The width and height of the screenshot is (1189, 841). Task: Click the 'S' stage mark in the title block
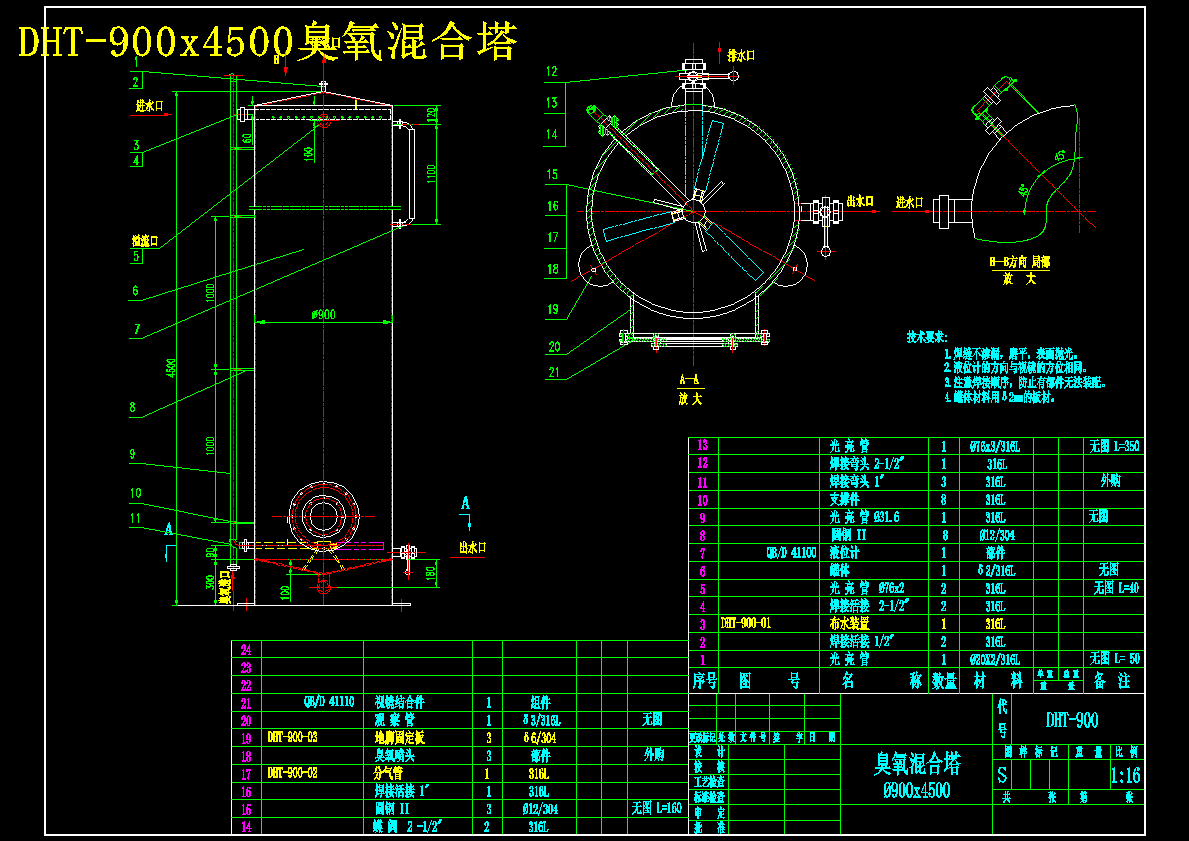pyautogui.click(x=1002, y=776)
